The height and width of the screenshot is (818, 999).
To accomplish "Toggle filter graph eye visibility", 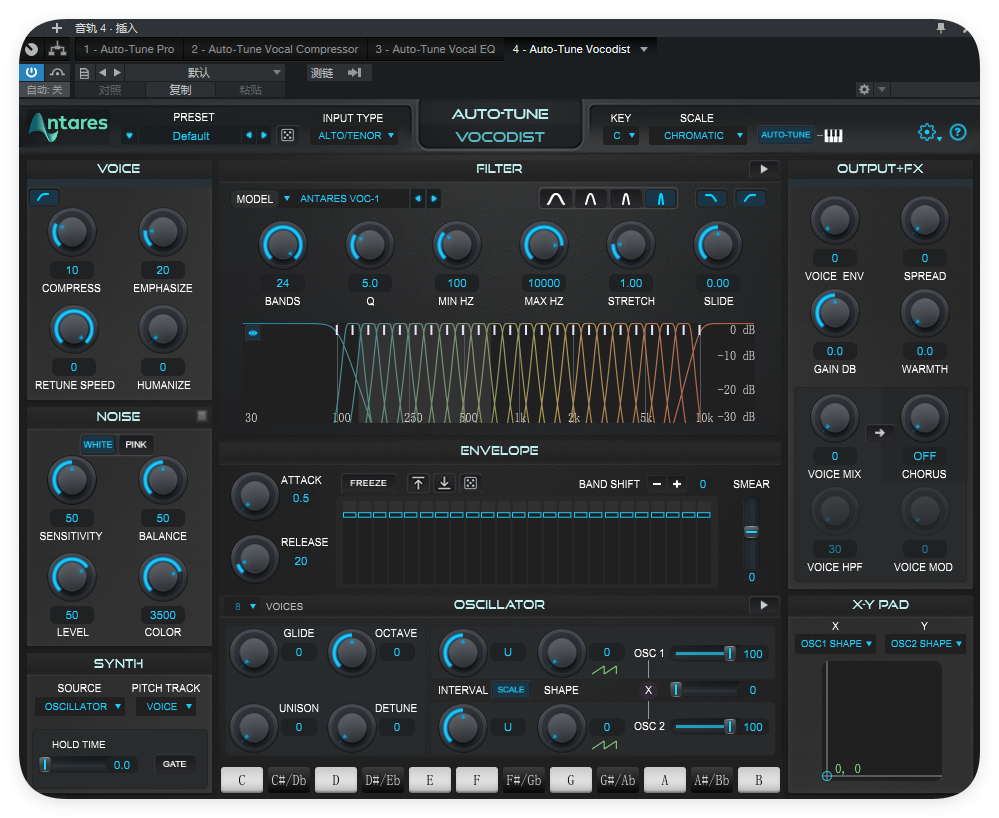I will [x=253, y=333].
